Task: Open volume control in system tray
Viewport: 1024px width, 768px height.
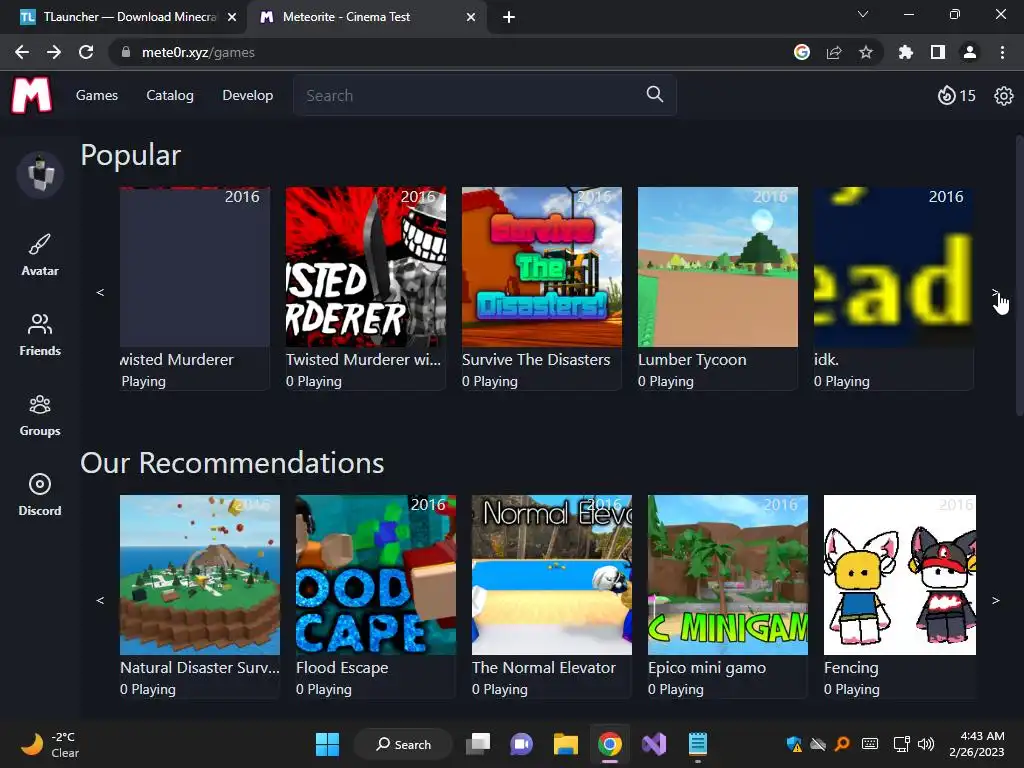Action: pyautogui.click(x=925, y=744)
